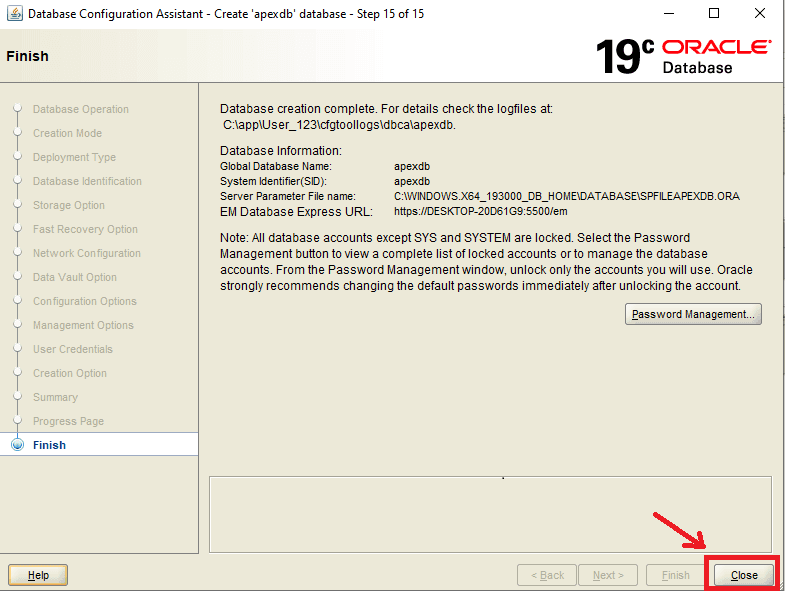The width and height of the screenshot is (785, 591).
Task: Select the Database Operation step
Action: tap(80, 109)
